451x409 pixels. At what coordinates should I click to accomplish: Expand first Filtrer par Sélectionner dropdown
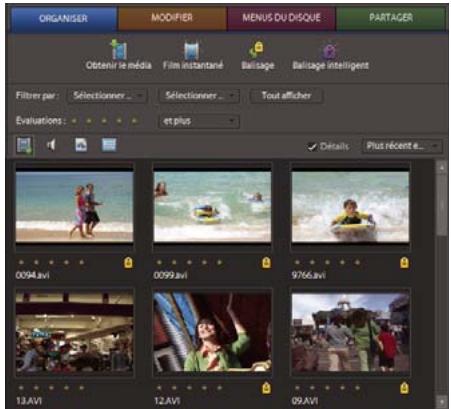[x=107, y=96]
